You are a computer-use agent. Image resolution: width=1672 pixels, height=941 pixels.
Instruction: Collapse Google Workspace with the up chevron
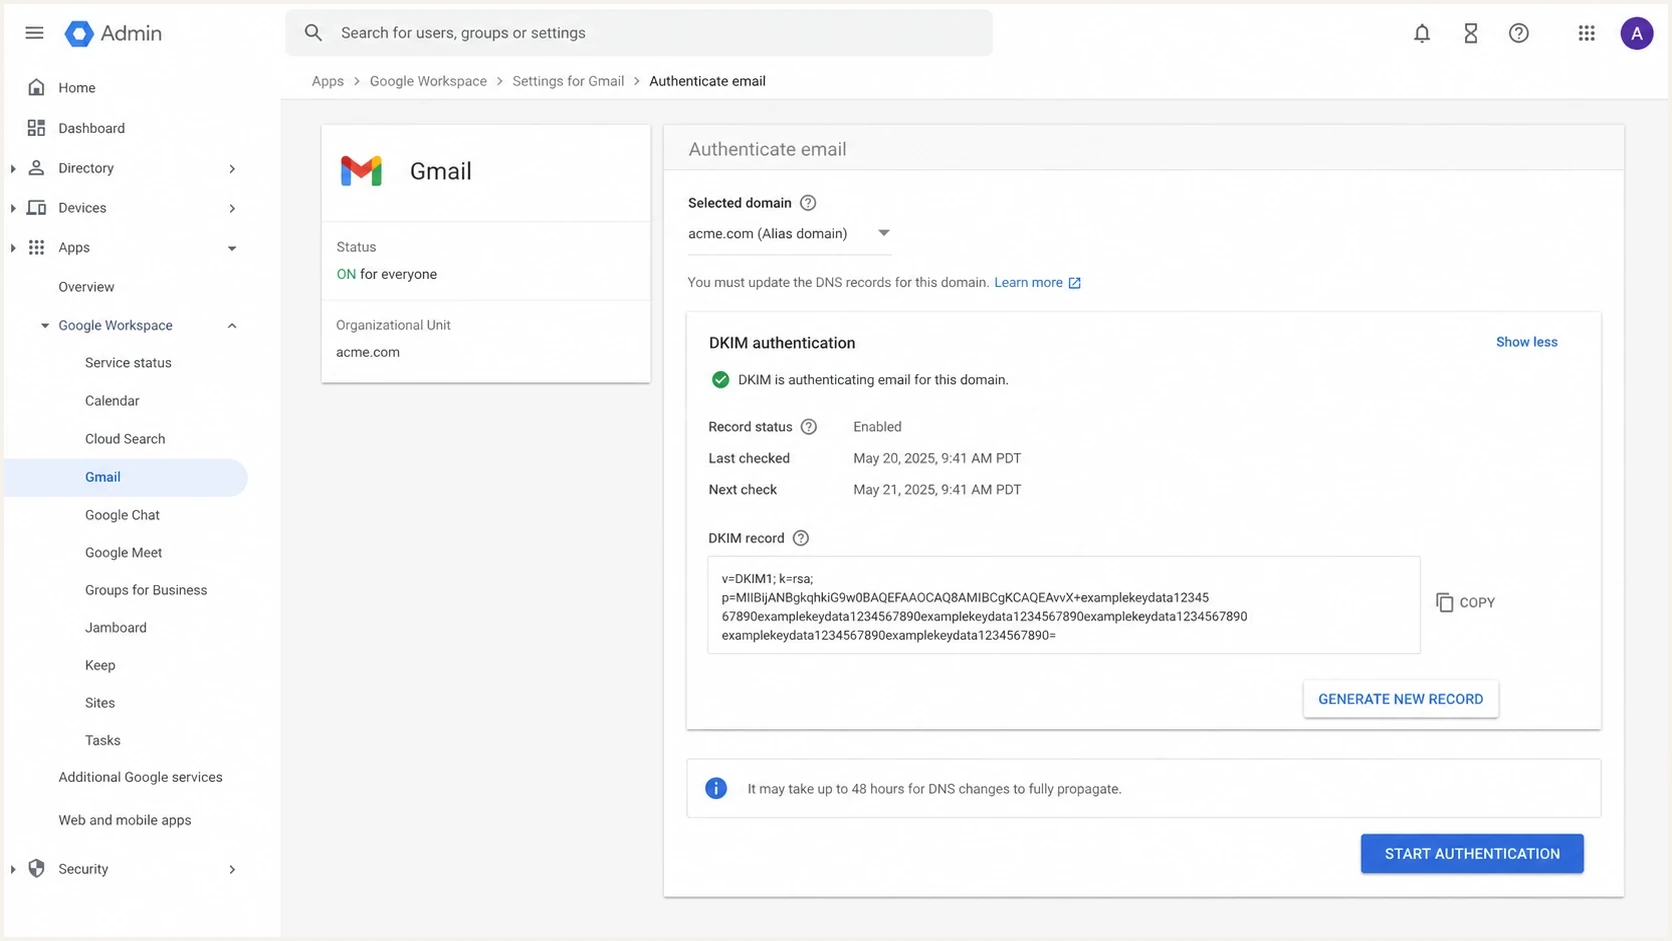point(232,325)
